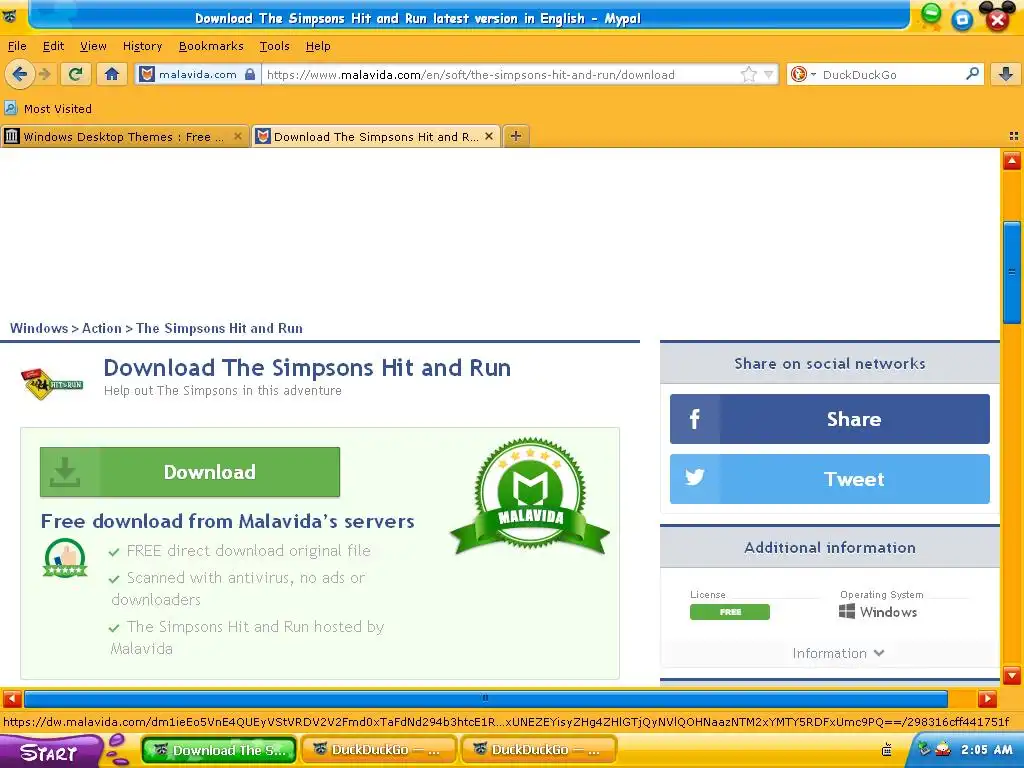This screenshot has height=768, width=1024.
Task: Open The Simpsons Hit and Run breadcrumb
Action: click(219, 328)
